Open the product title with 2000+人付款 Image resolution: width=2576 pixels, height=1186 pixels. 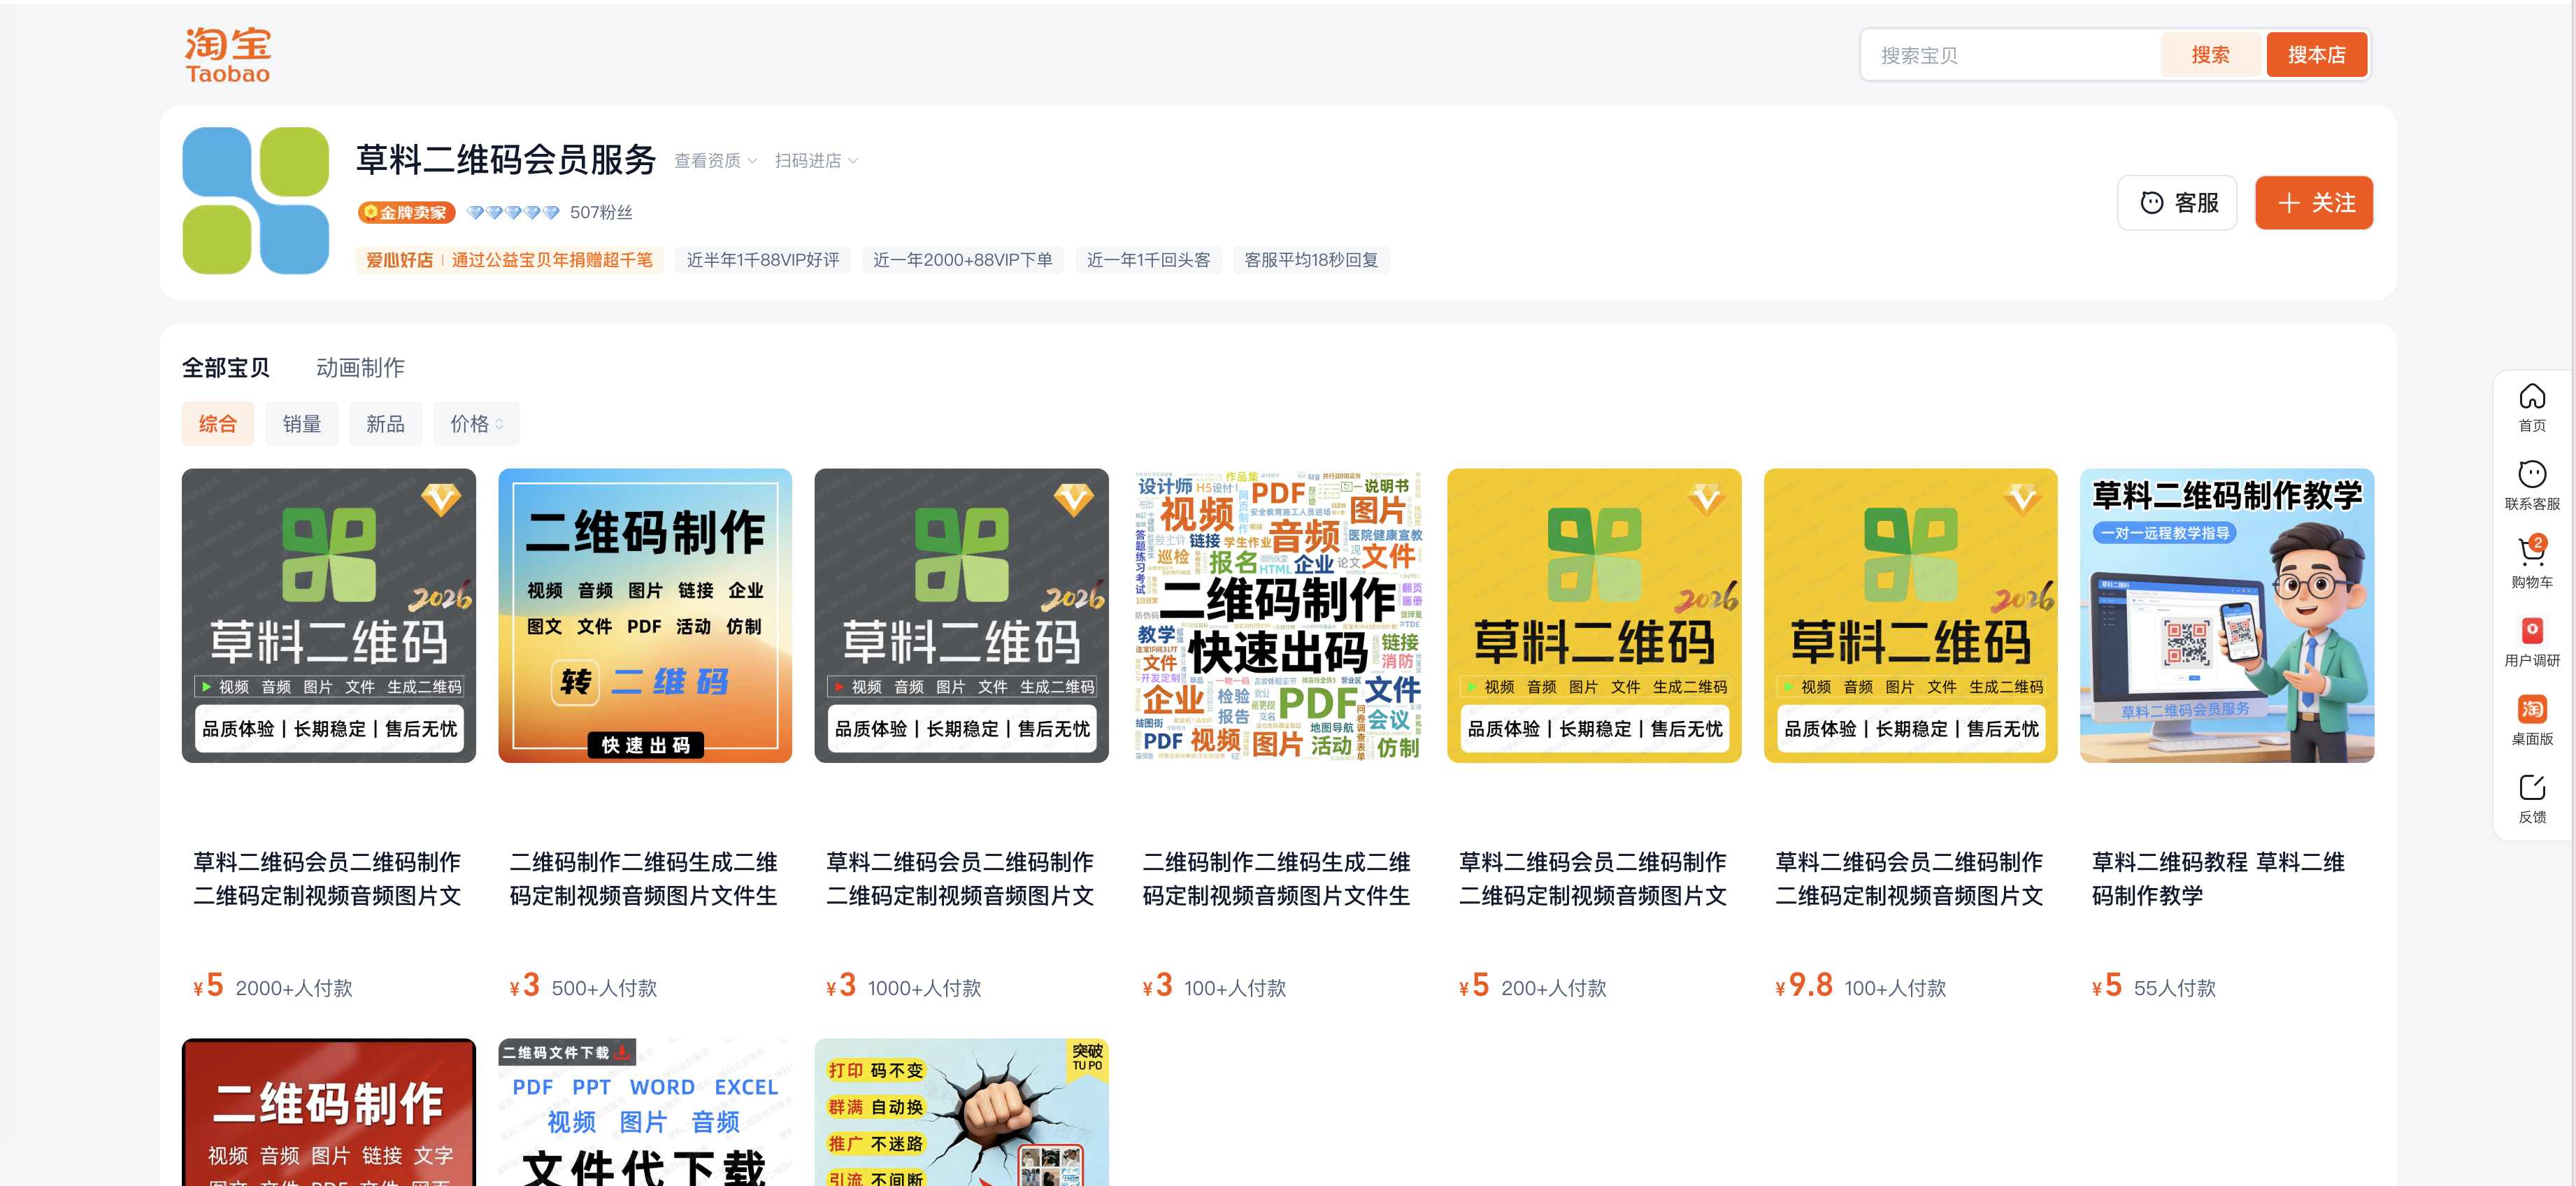327,879
